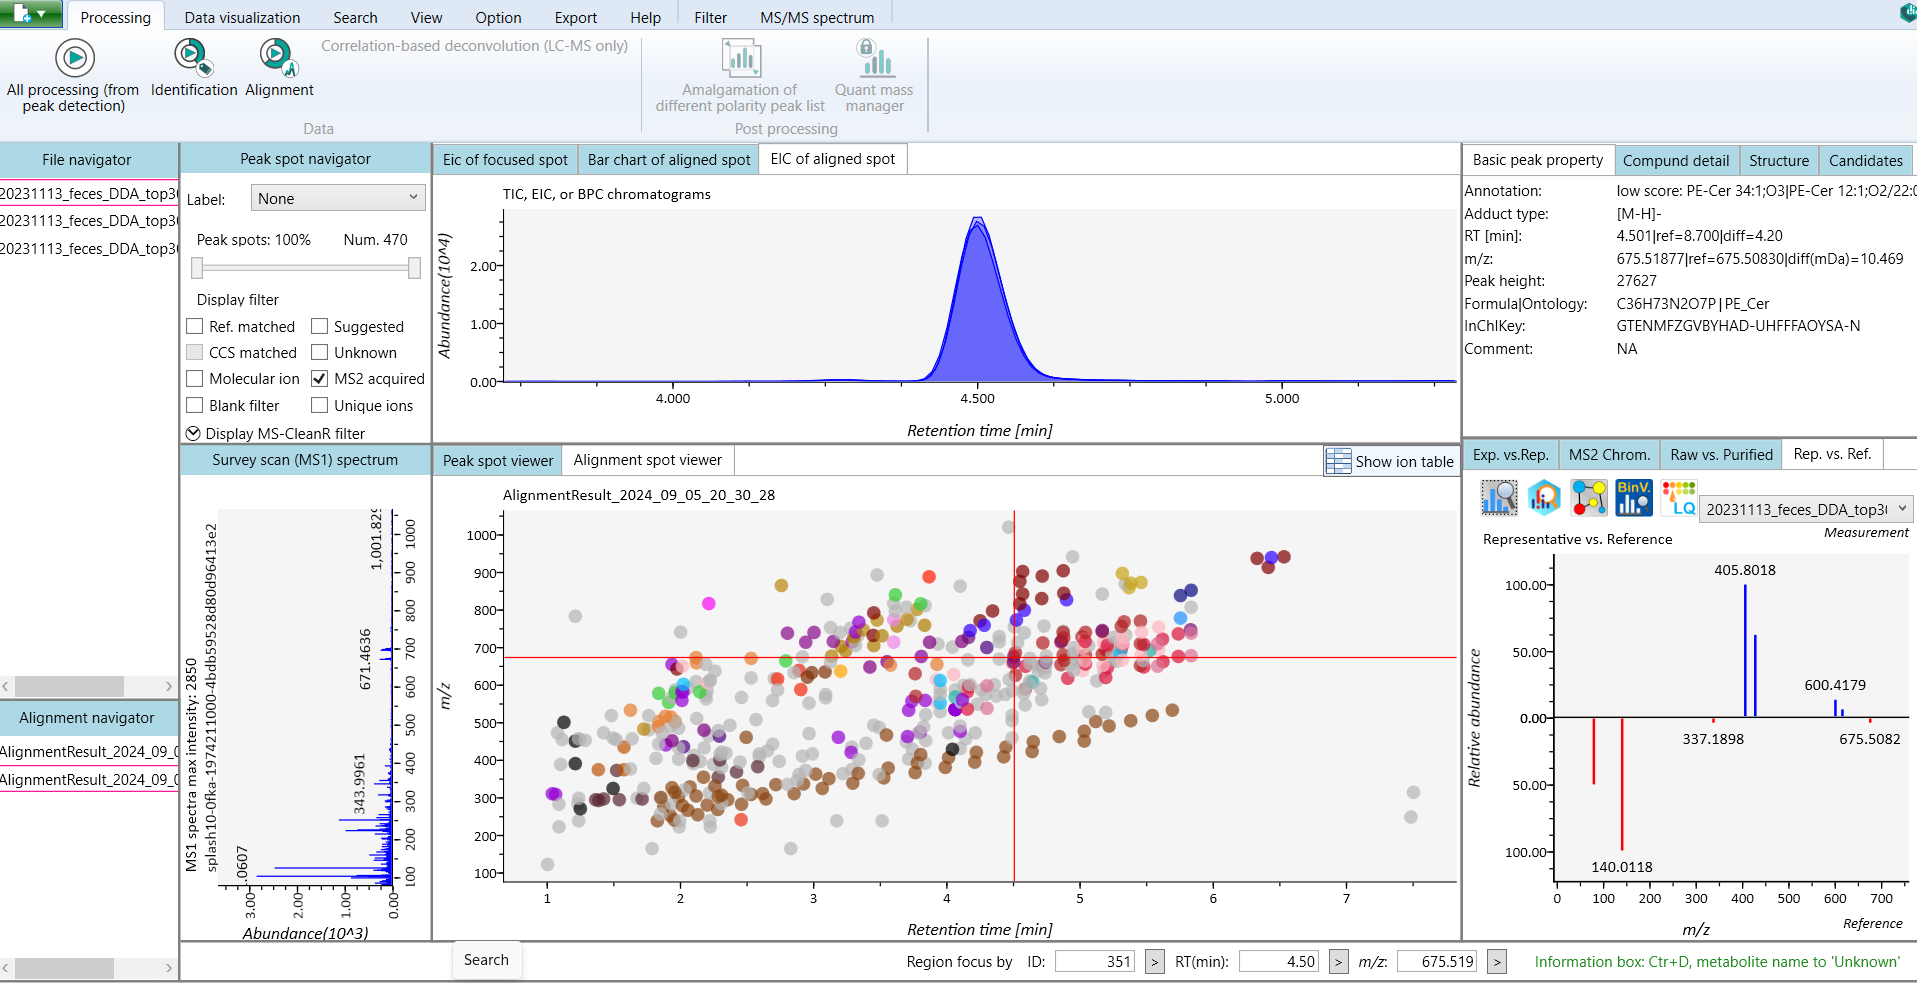Expand Display MS-CleanR filter section
The width and height of the screenshot is (1917, 983).
[x=194, y=434]
